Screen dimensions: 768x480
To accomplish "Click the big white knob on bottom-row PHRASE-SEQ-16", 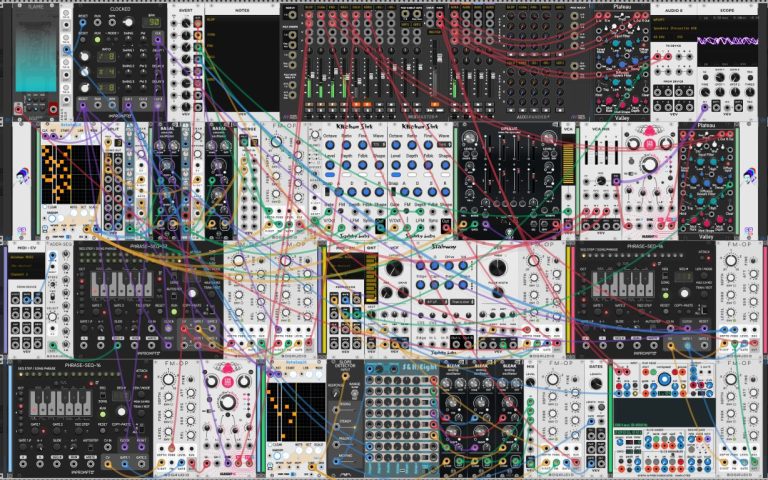I will point(121,411).
